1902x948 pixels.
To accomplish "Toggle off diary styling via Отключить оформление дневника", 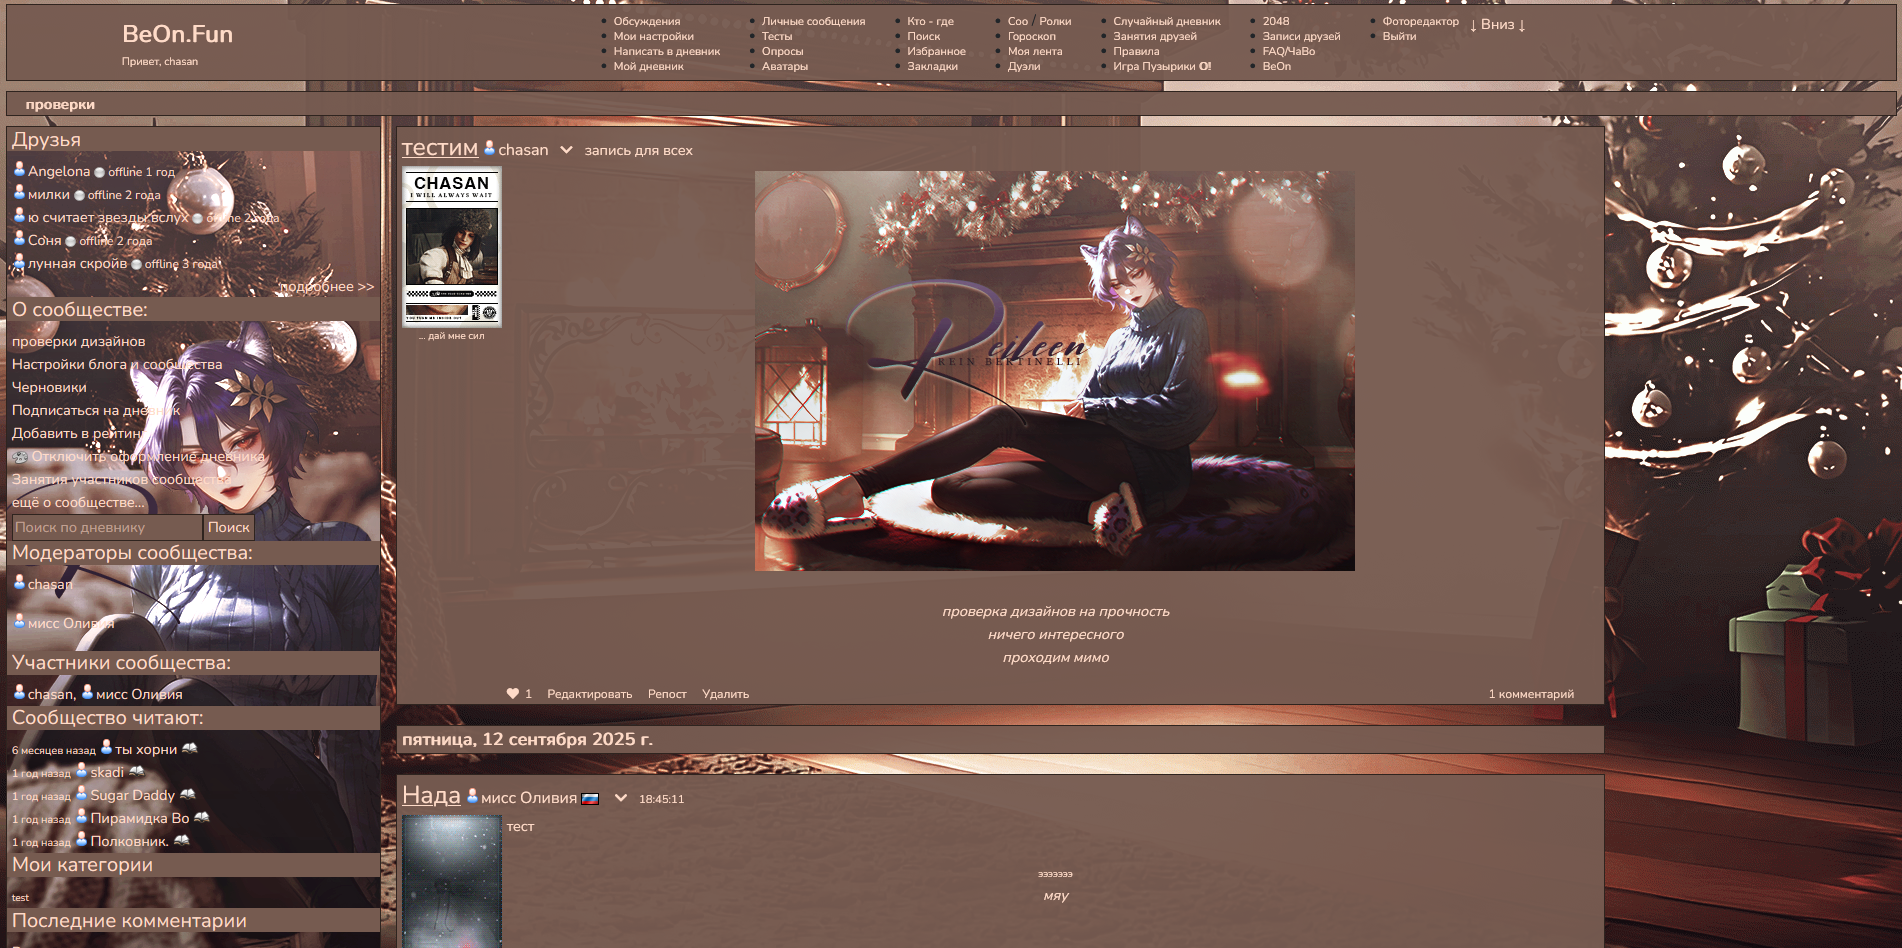I will (148, 457).
